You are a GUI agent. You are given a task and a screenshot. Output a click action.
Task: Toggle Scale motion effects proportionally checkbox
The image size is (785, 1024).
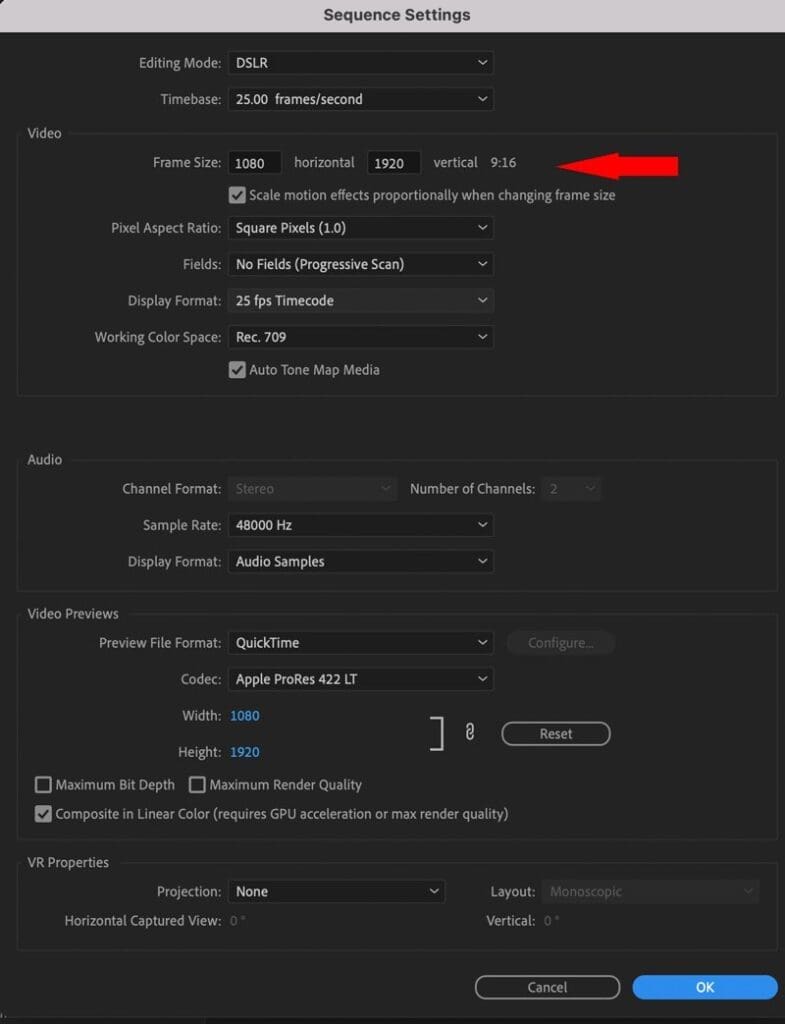237,195
